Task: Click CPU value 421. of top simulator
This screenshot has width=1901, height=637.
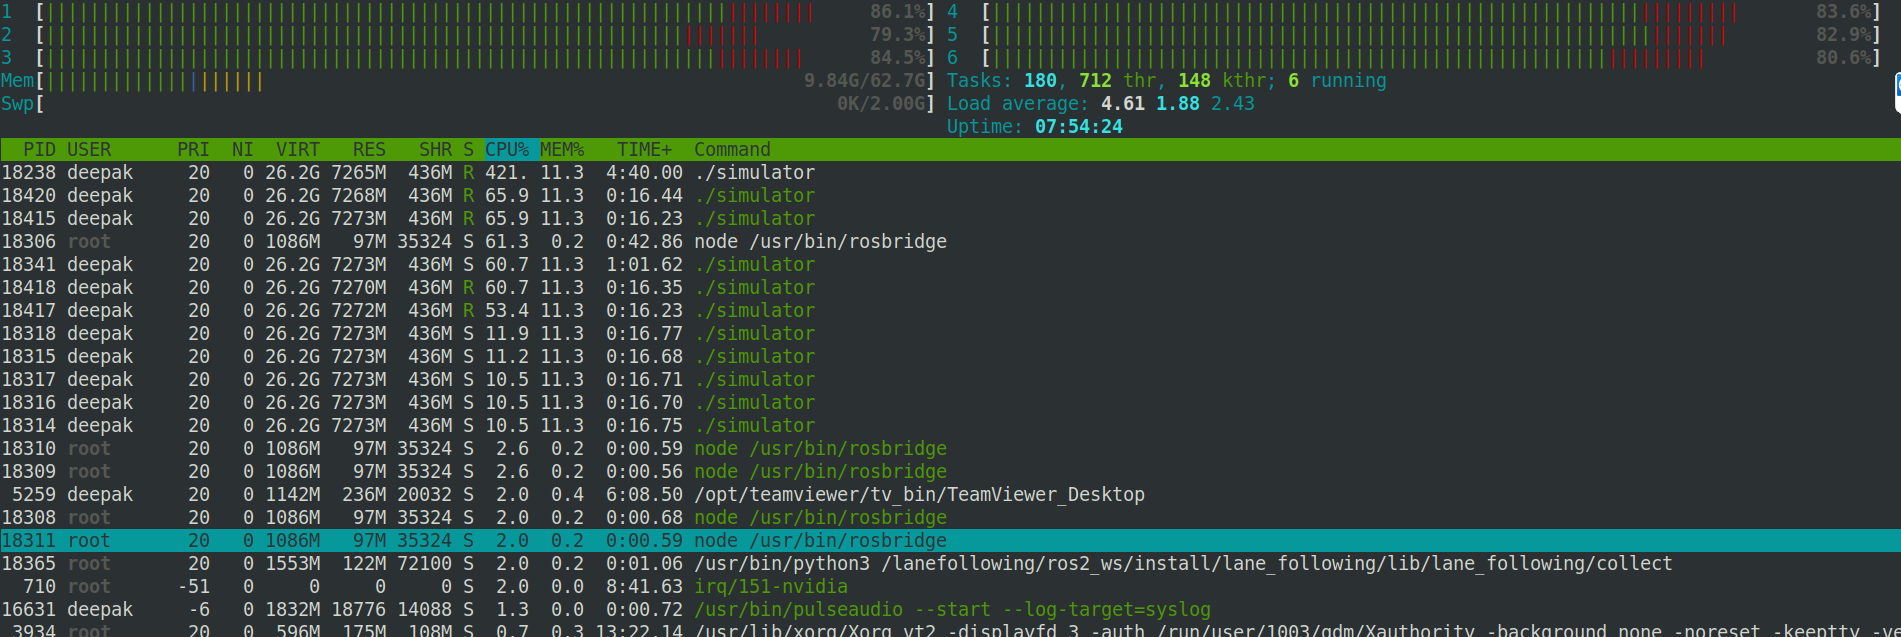Action: [506, 173]
